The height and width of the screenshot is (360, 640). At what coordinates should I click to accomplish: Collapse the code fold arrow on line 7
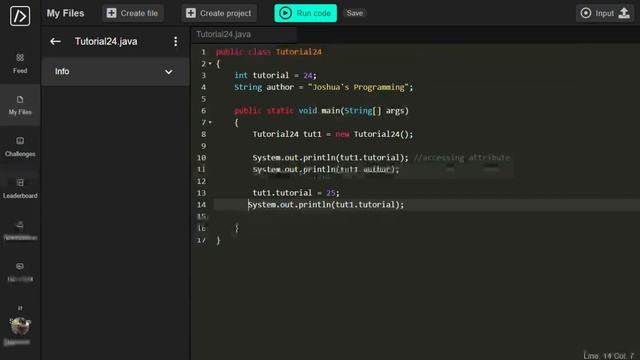pos(210,122)
